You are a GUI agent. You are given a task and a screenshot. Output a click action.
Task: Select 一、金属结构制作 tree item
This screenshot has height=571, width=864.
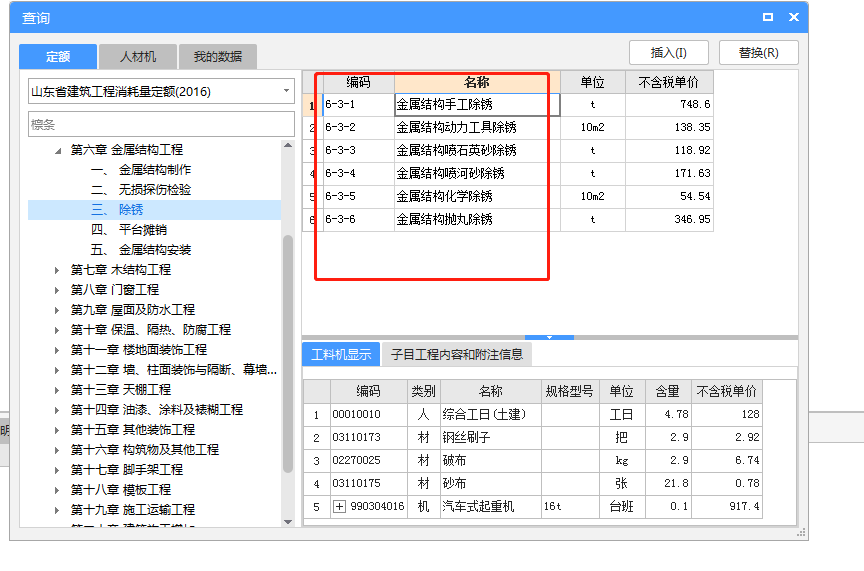pyautogui.click(x=141, y=170)
